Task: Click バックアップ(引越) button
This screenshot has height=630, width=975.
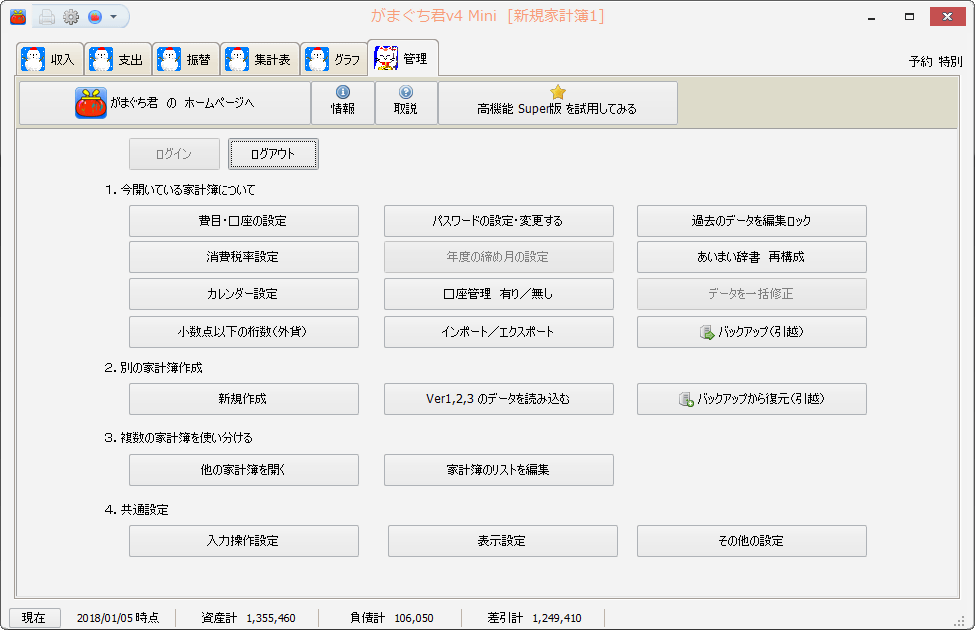Action: coord(751,332)
